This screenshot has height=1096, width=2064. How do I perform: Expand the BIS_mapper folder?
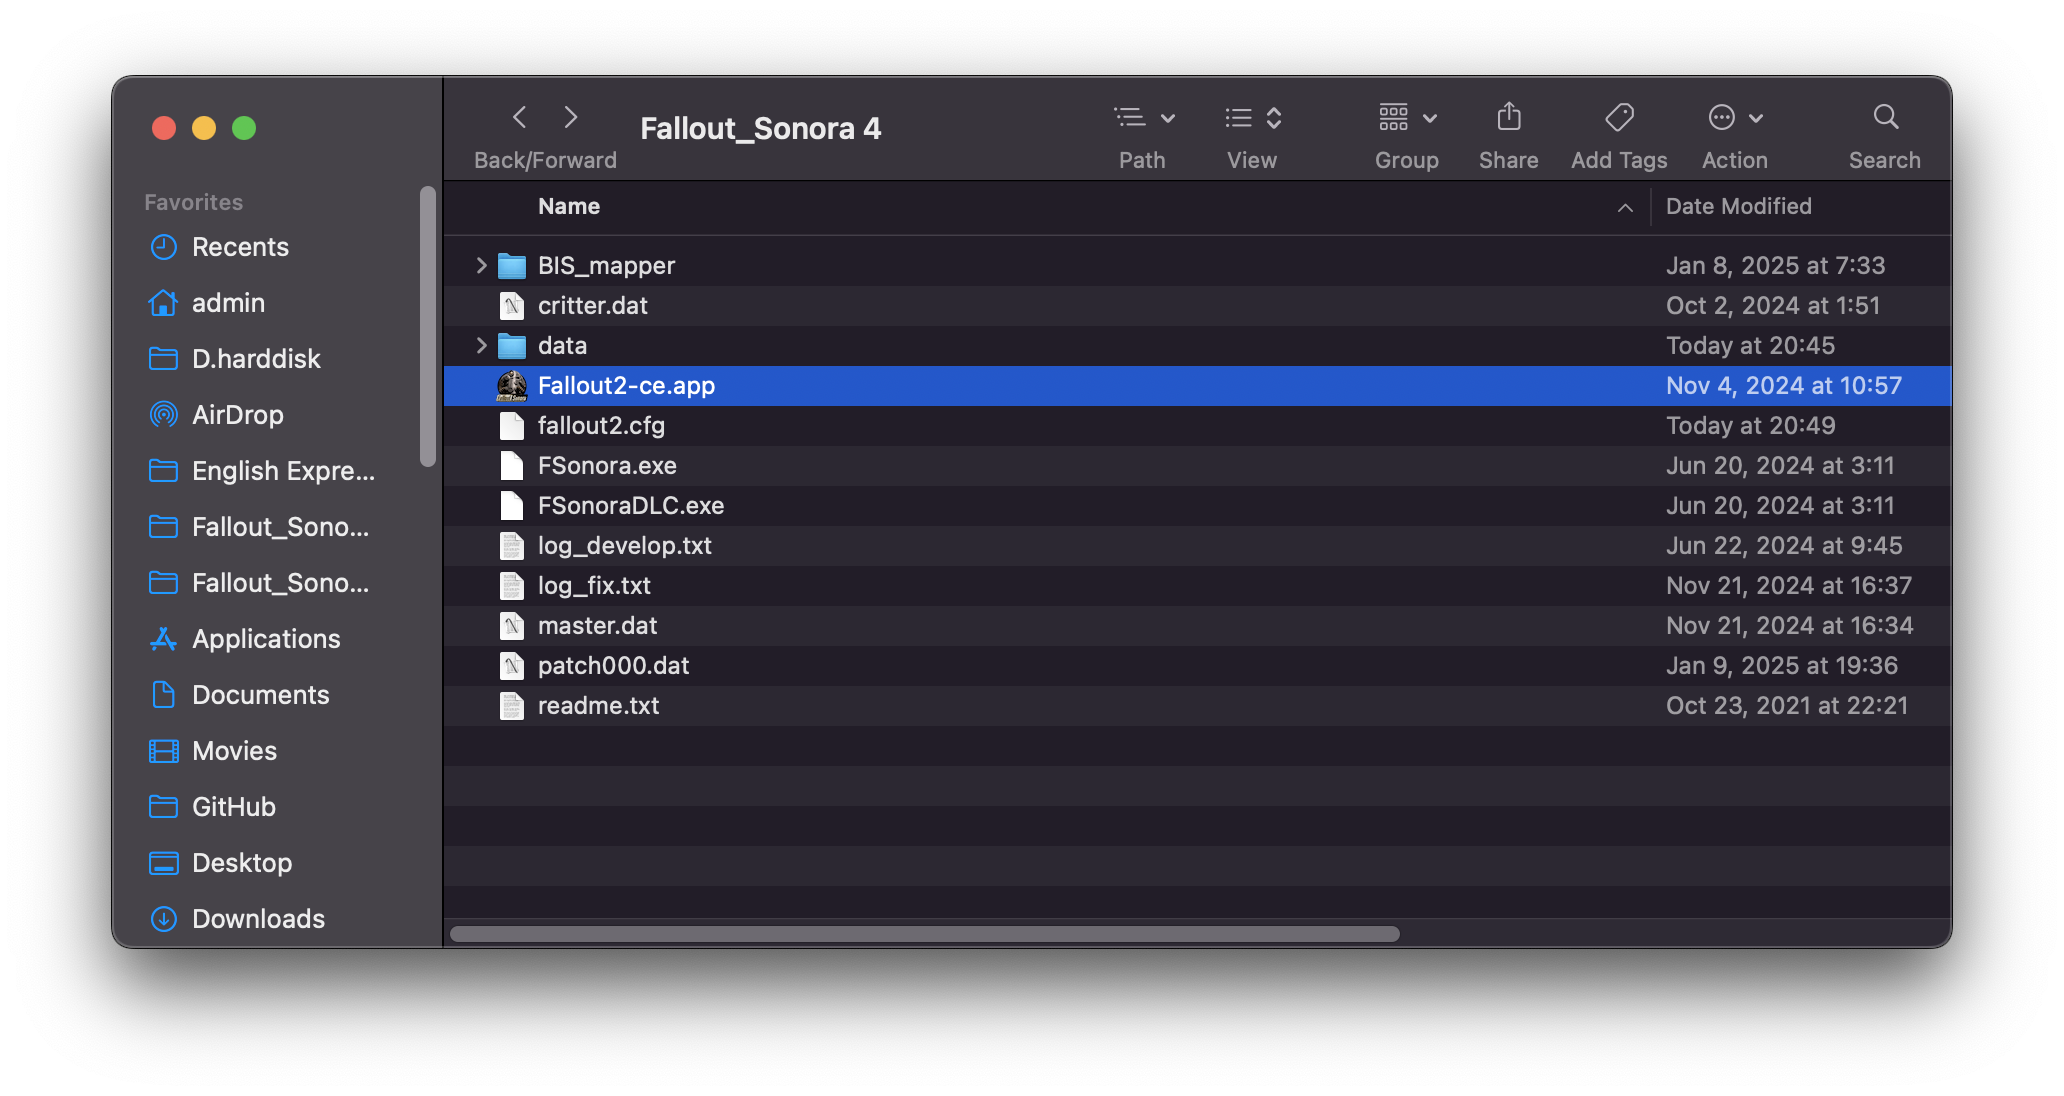[x=481, y=266]
